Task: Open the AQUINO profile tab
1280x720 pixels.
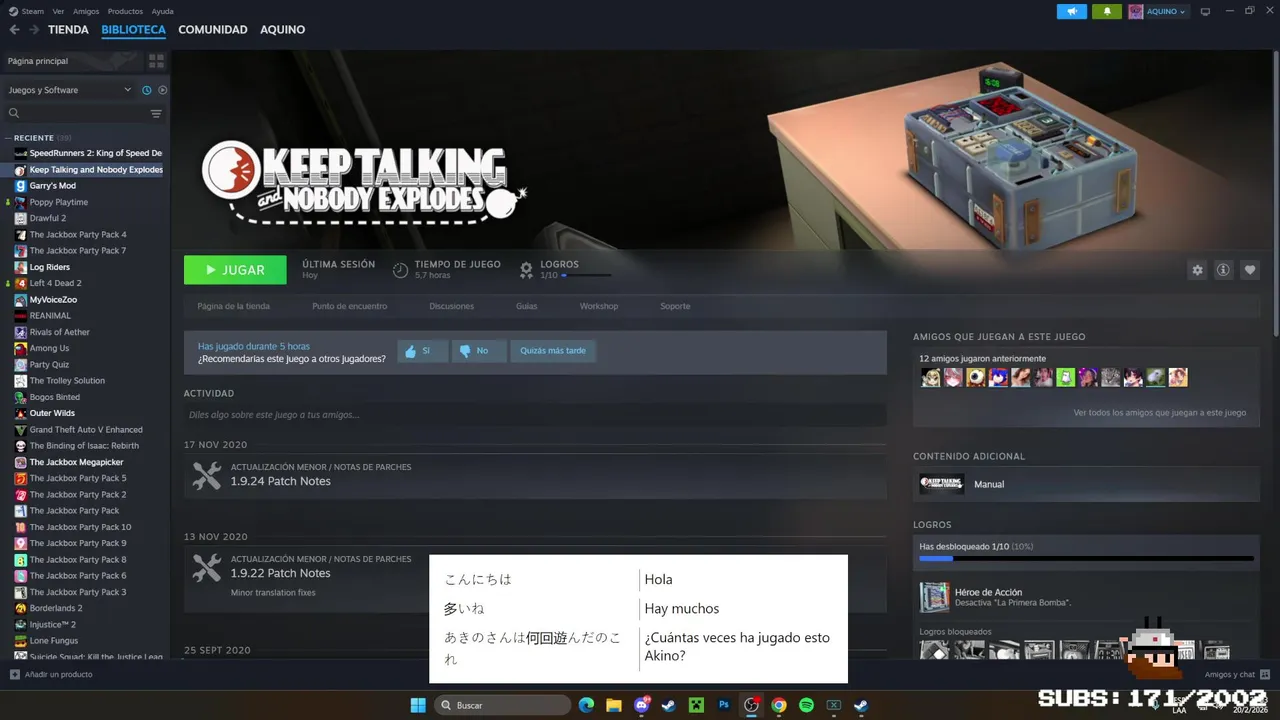Action: tap(283, 30)
